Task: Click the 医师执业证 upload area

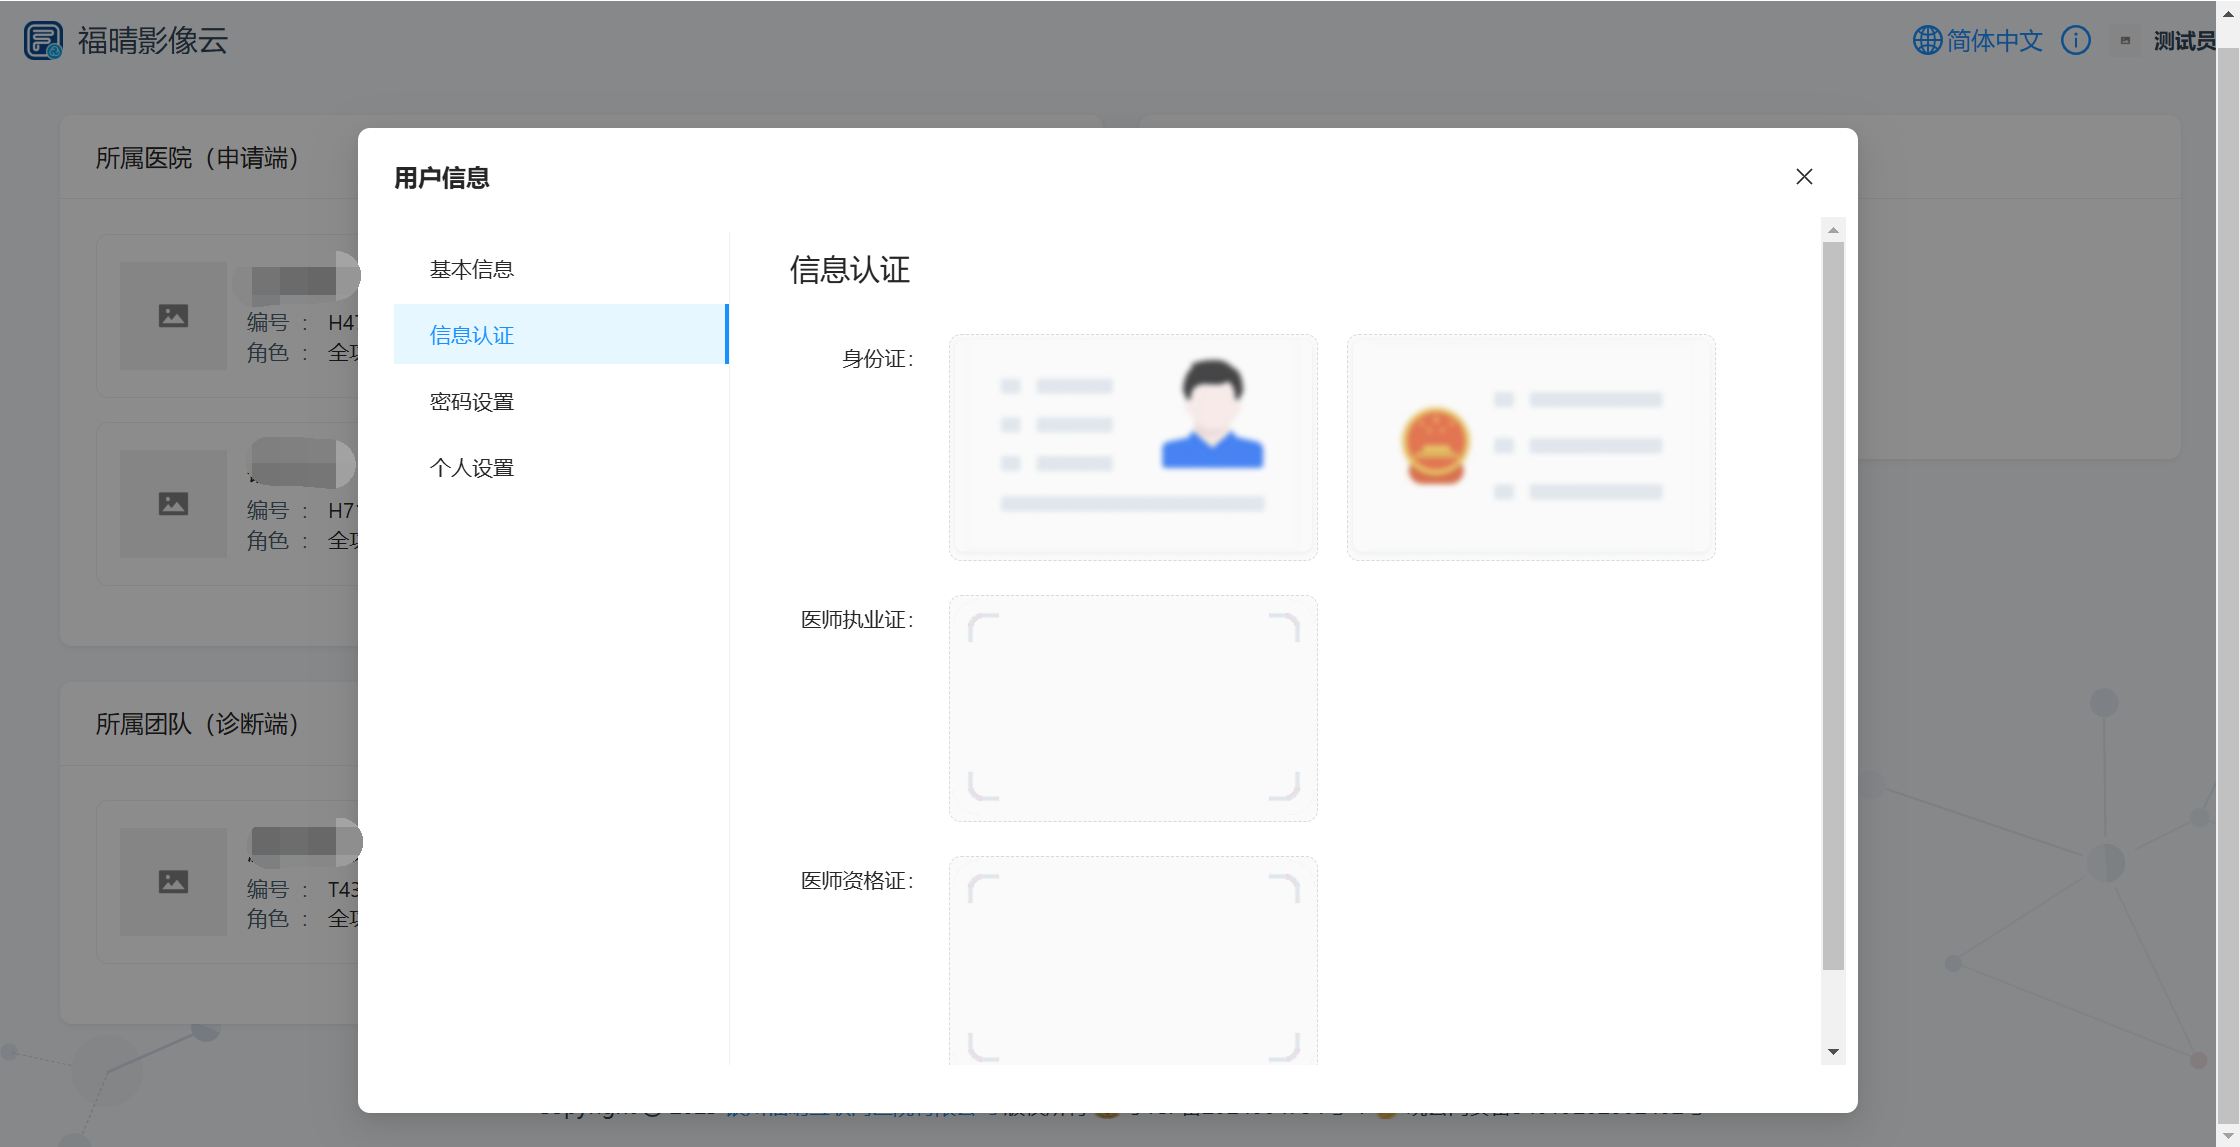Action: pos(1133,708)
